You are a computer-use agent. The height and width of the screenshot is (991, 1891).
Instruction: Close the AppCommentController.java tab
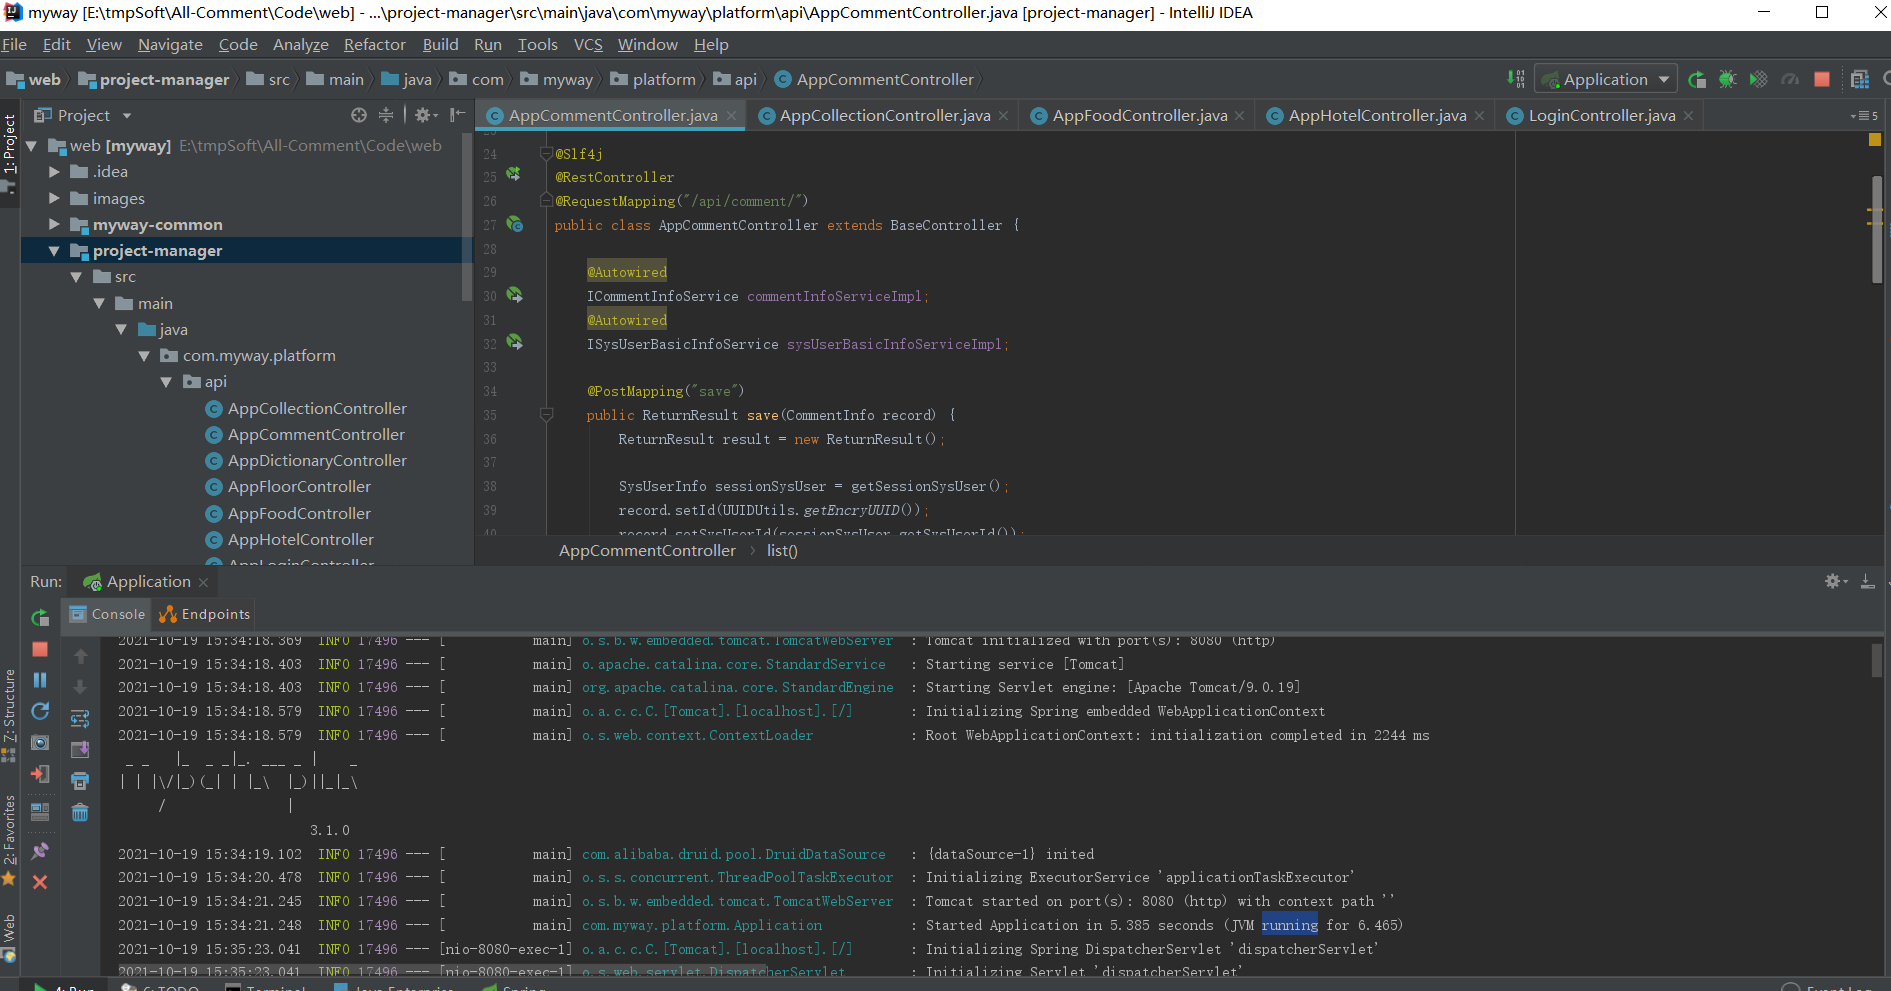731,116
